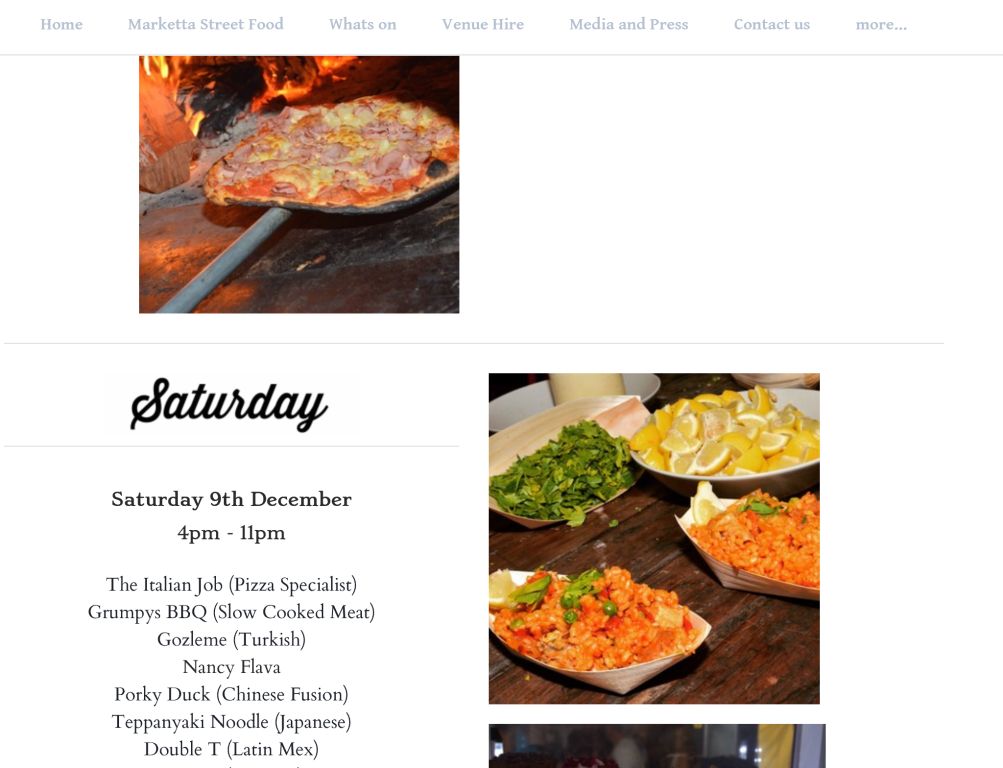Click the Nancy Flava vendor entry
Screen dimensions: 1003x768
pos(231,667)
